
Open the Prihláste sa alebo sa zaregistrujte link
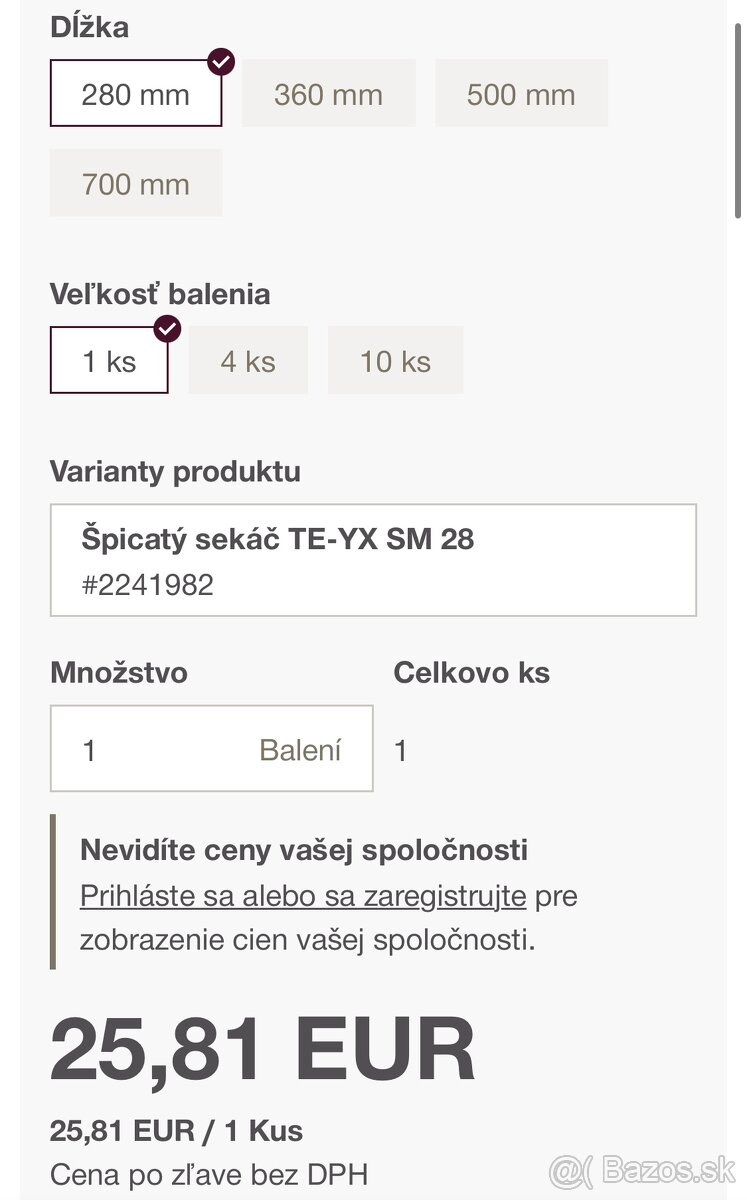303,895
